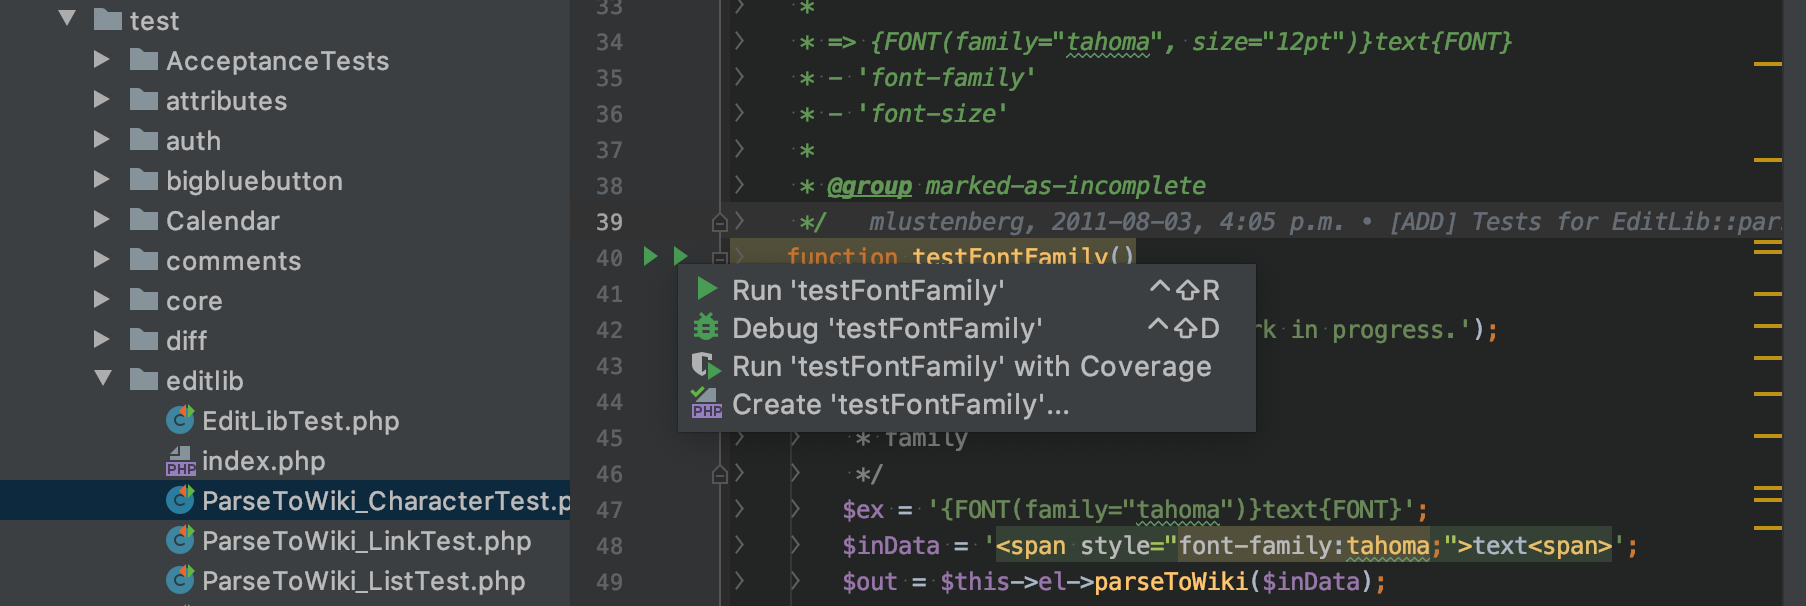
Task: Select the ParseToWiki_CharacterTest.php file
Action: tap(285, 500)
